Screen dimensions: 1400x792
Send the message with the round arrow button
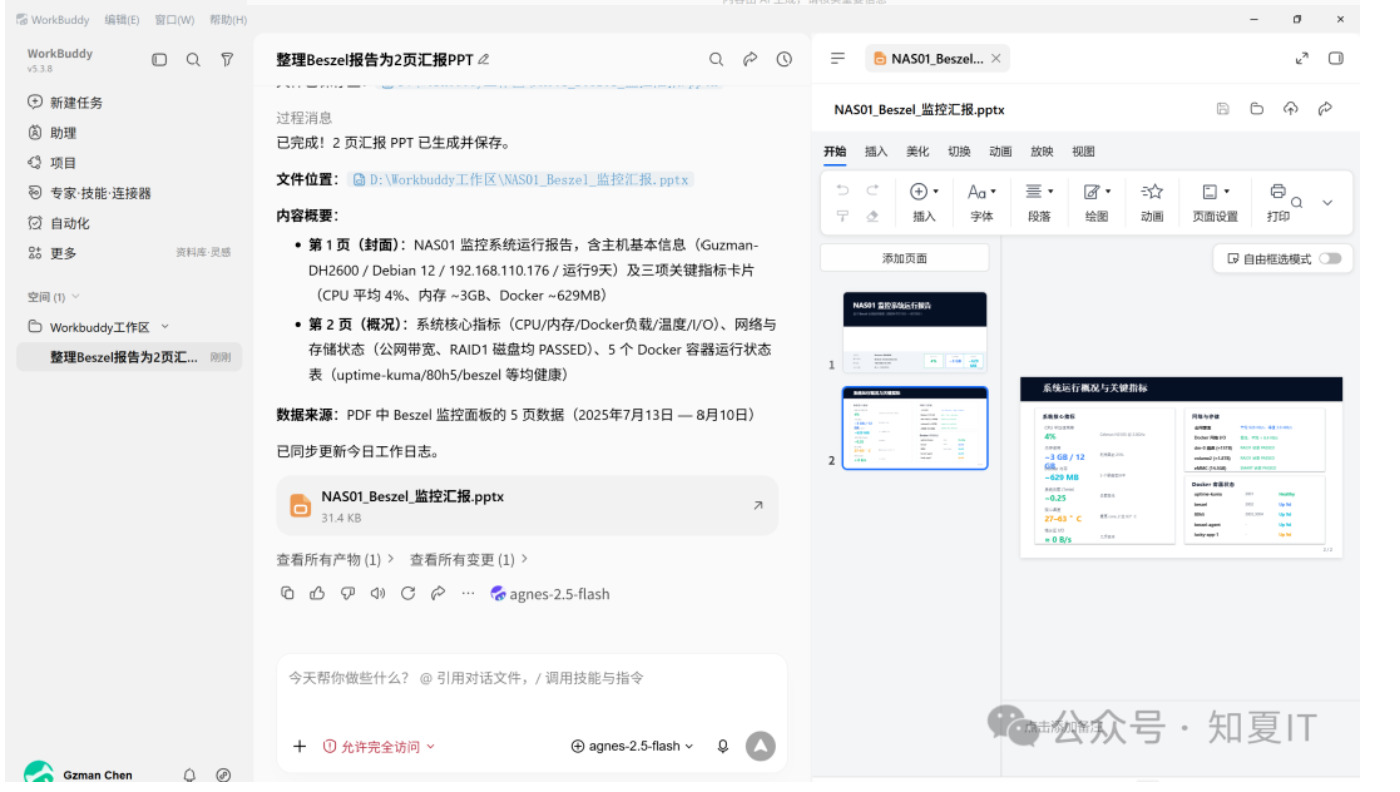point(761,746)
